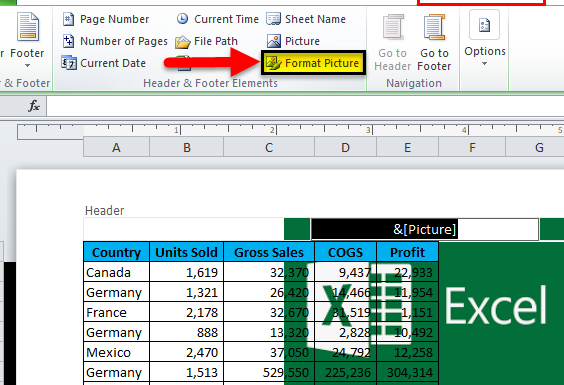Screen dimensions: 564x385
Task: Select the cell with value 529,550
Action: tap(269, 372)
